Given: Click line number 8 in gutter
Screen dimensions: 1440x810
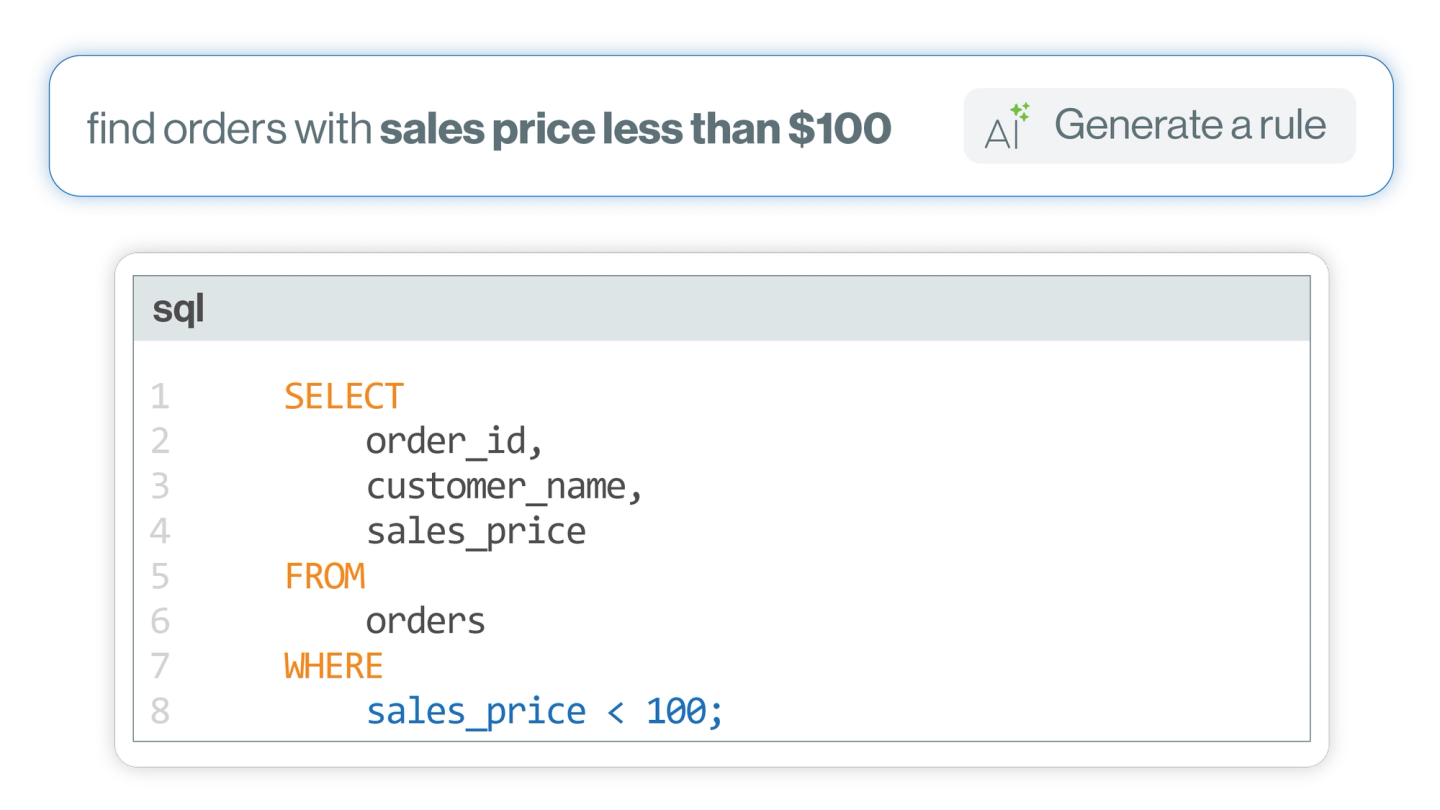Looking at the screenshot, I should click(160, 711).
